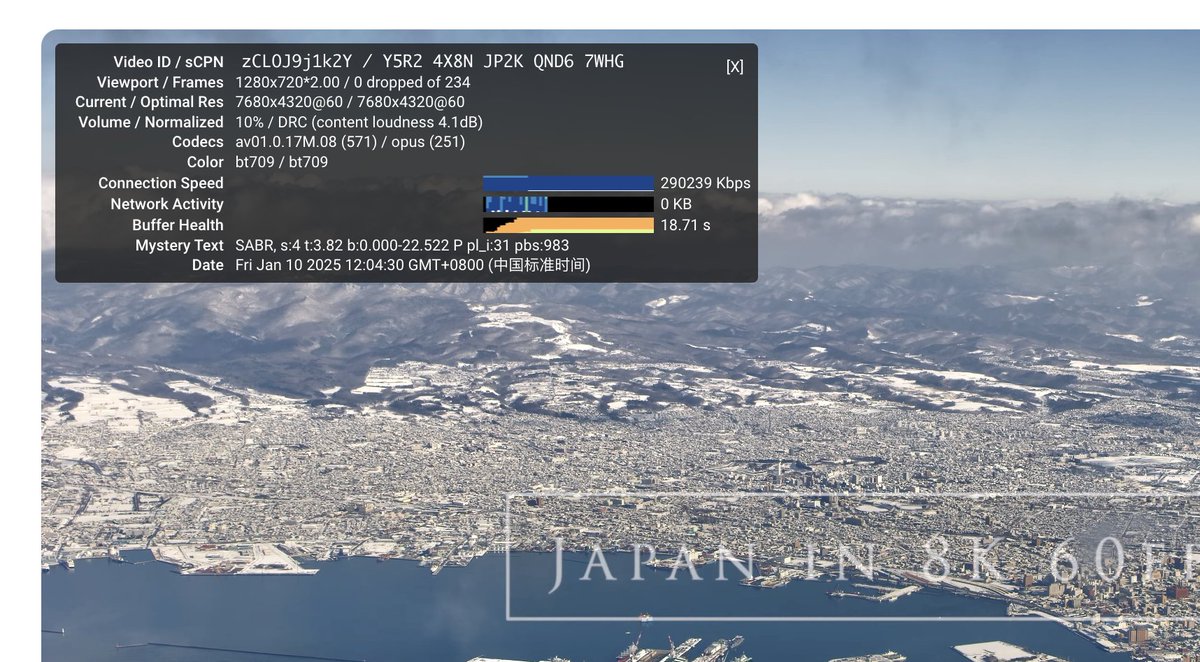The height and width of the screenshot is (662, 1200).
Task: Click the Video ID / sCPN label
Action: click(x=168, y=62)
